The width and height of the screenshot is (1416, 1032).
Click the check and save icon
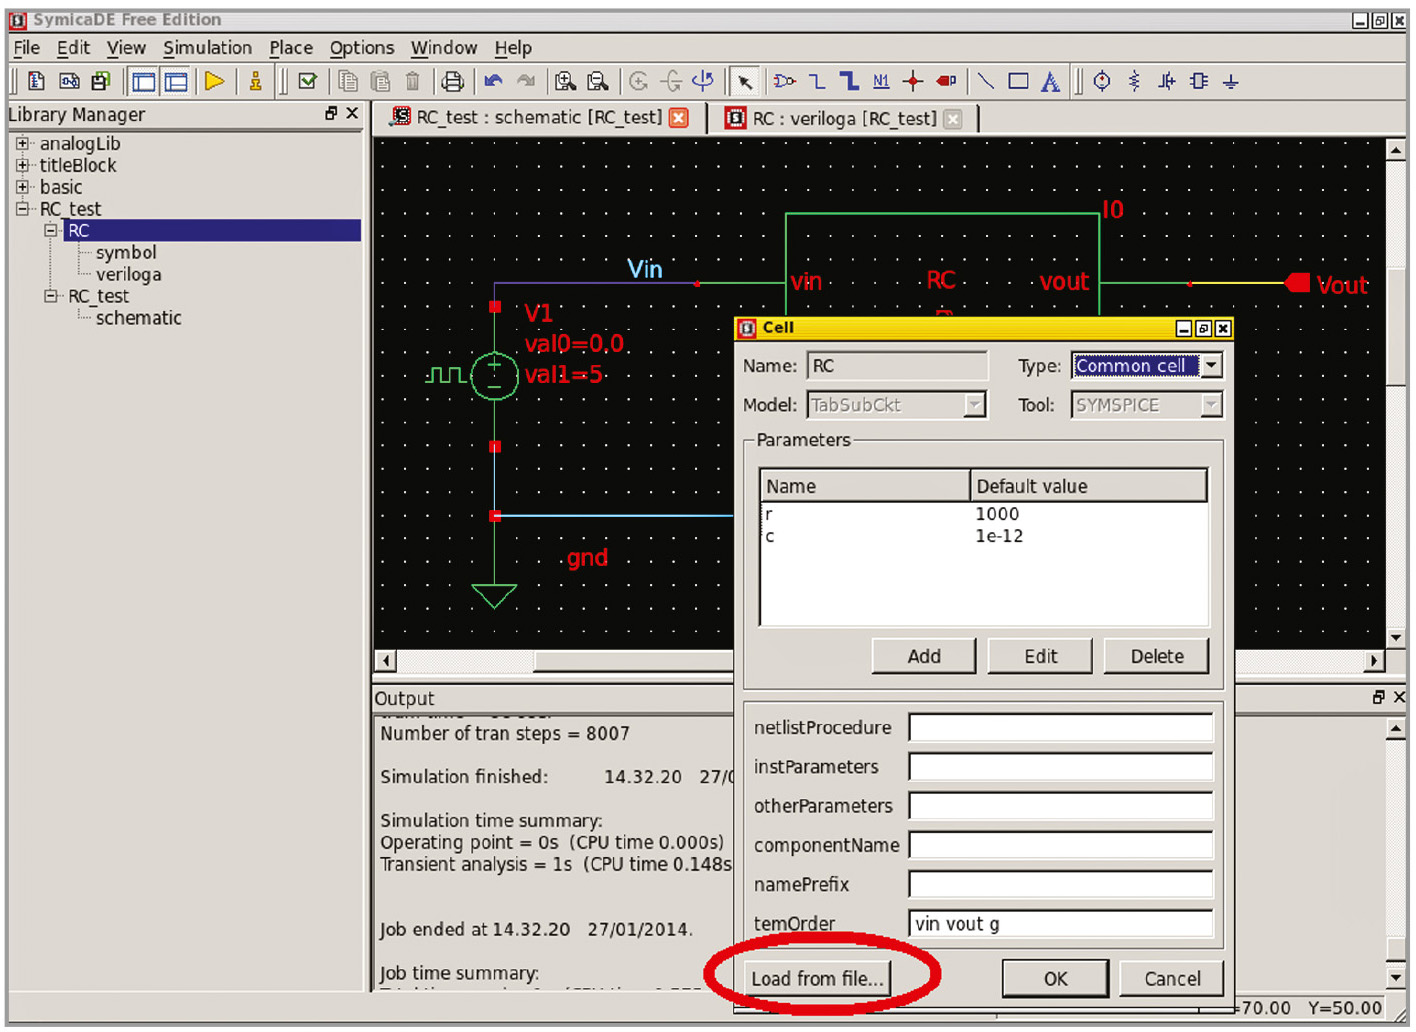point(307,81)
